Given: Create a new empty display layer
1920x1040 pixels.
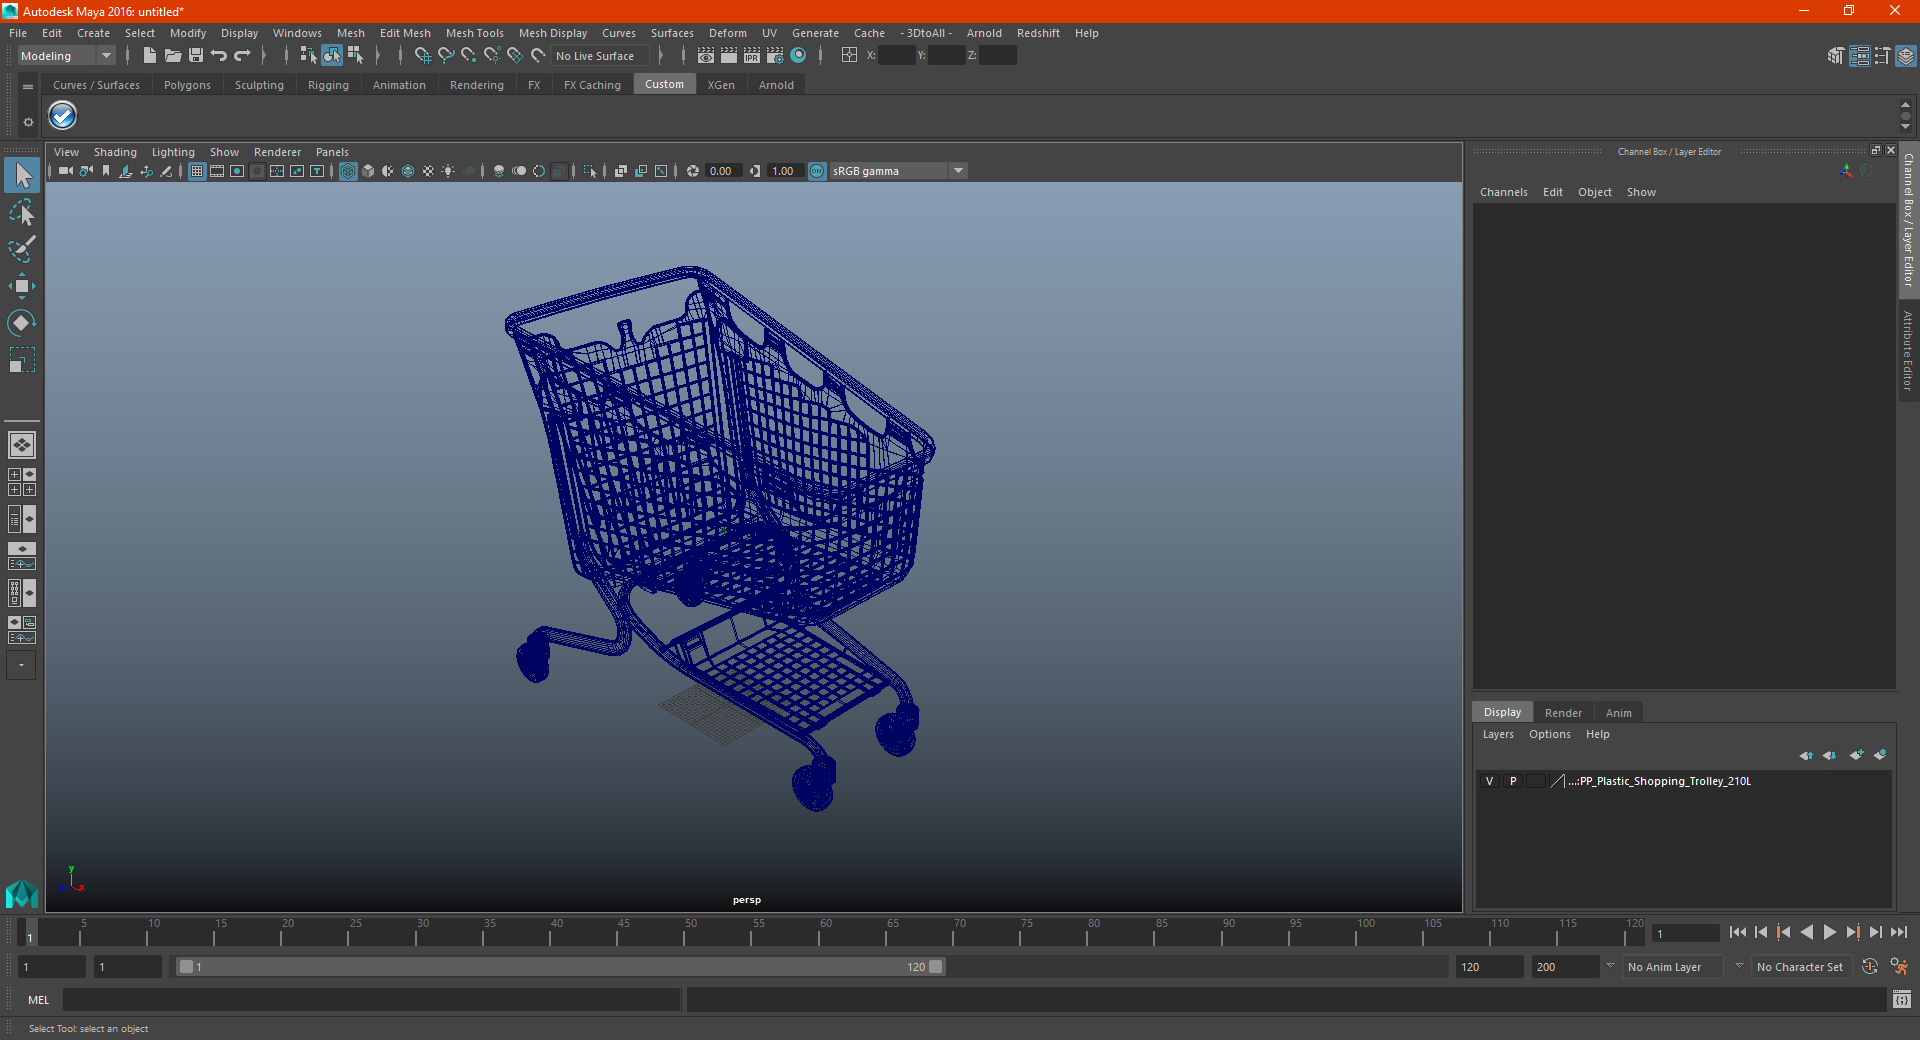Looking at the screenshot, I should (1856, 755).
